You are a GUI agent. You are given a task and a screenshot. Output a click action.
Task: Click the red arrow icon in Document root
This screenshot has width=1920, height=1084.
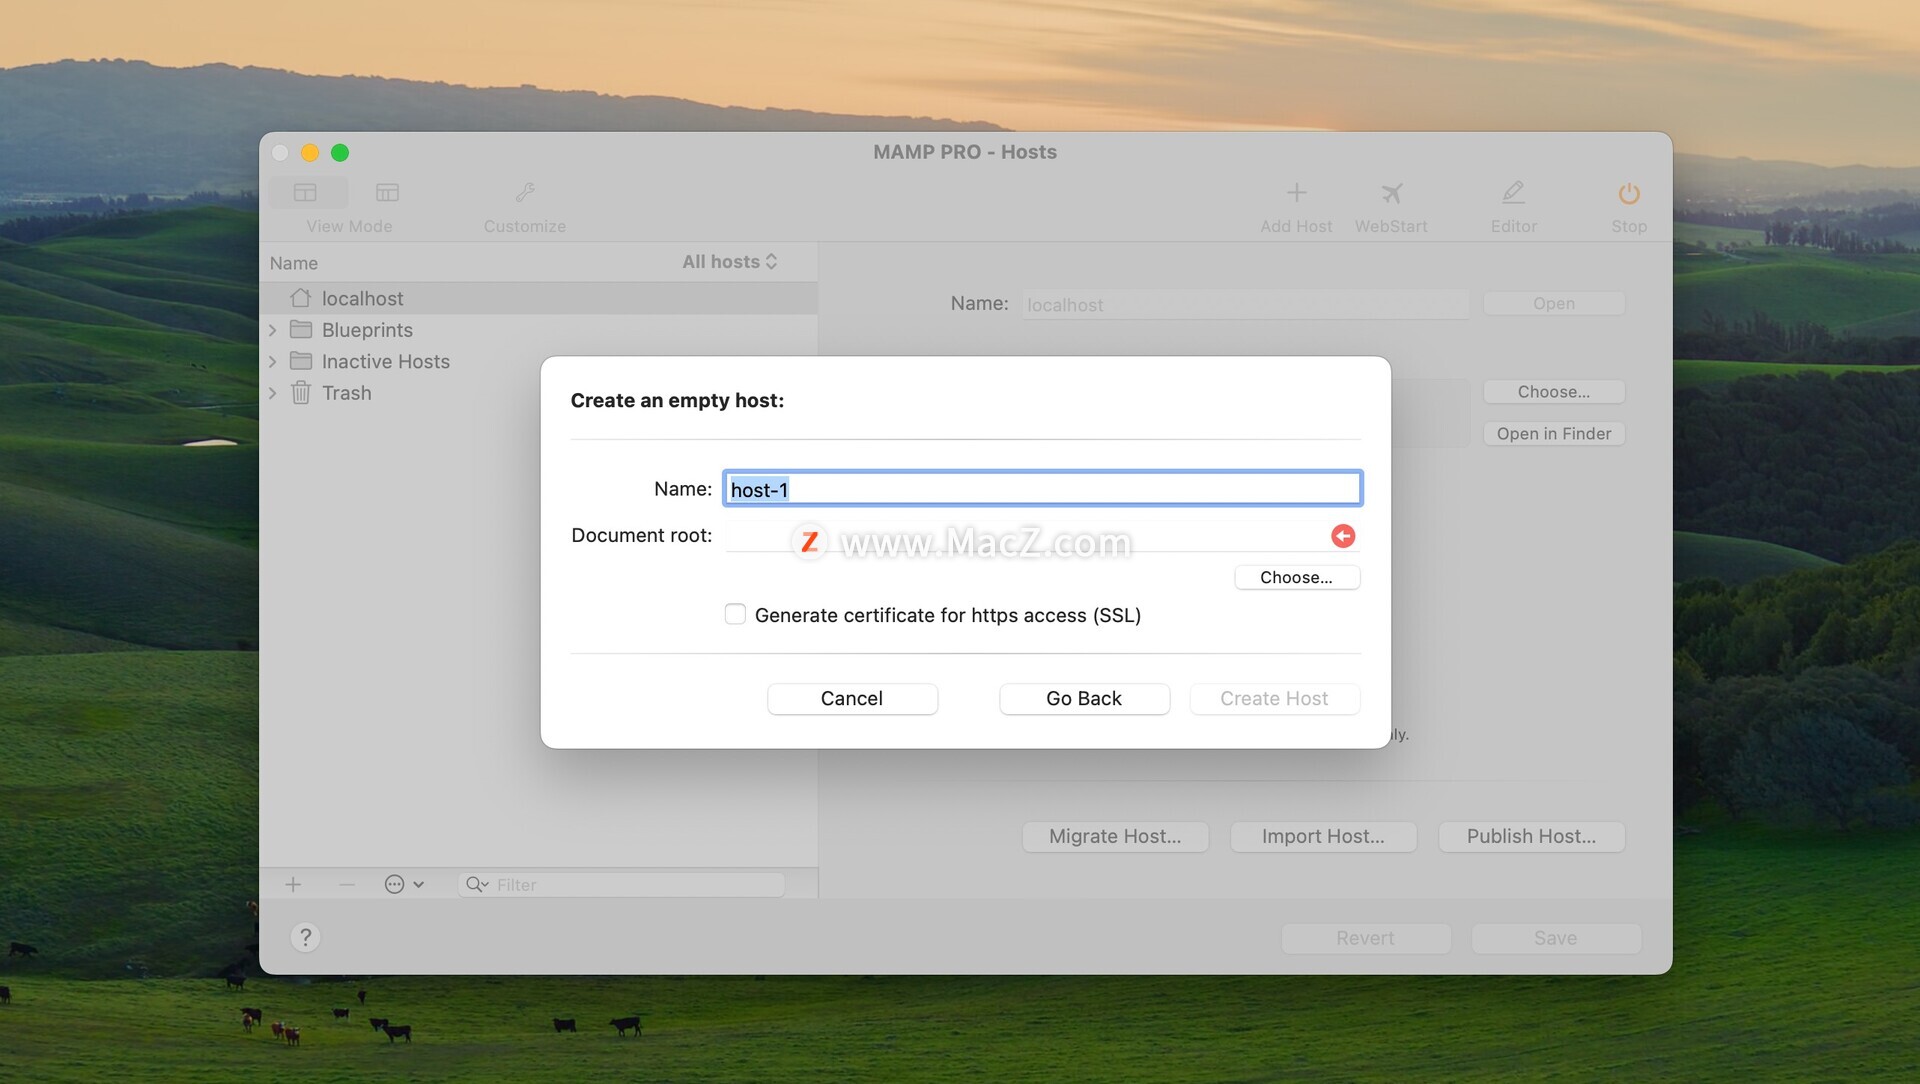[1343, 536]
